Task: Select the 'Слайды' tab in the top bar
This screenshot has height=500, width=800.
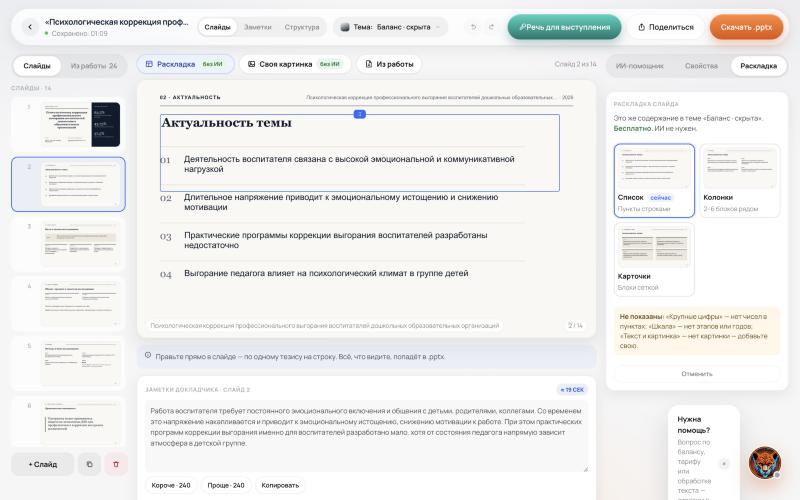Action: pyautogui.click(x=217, y=27)
